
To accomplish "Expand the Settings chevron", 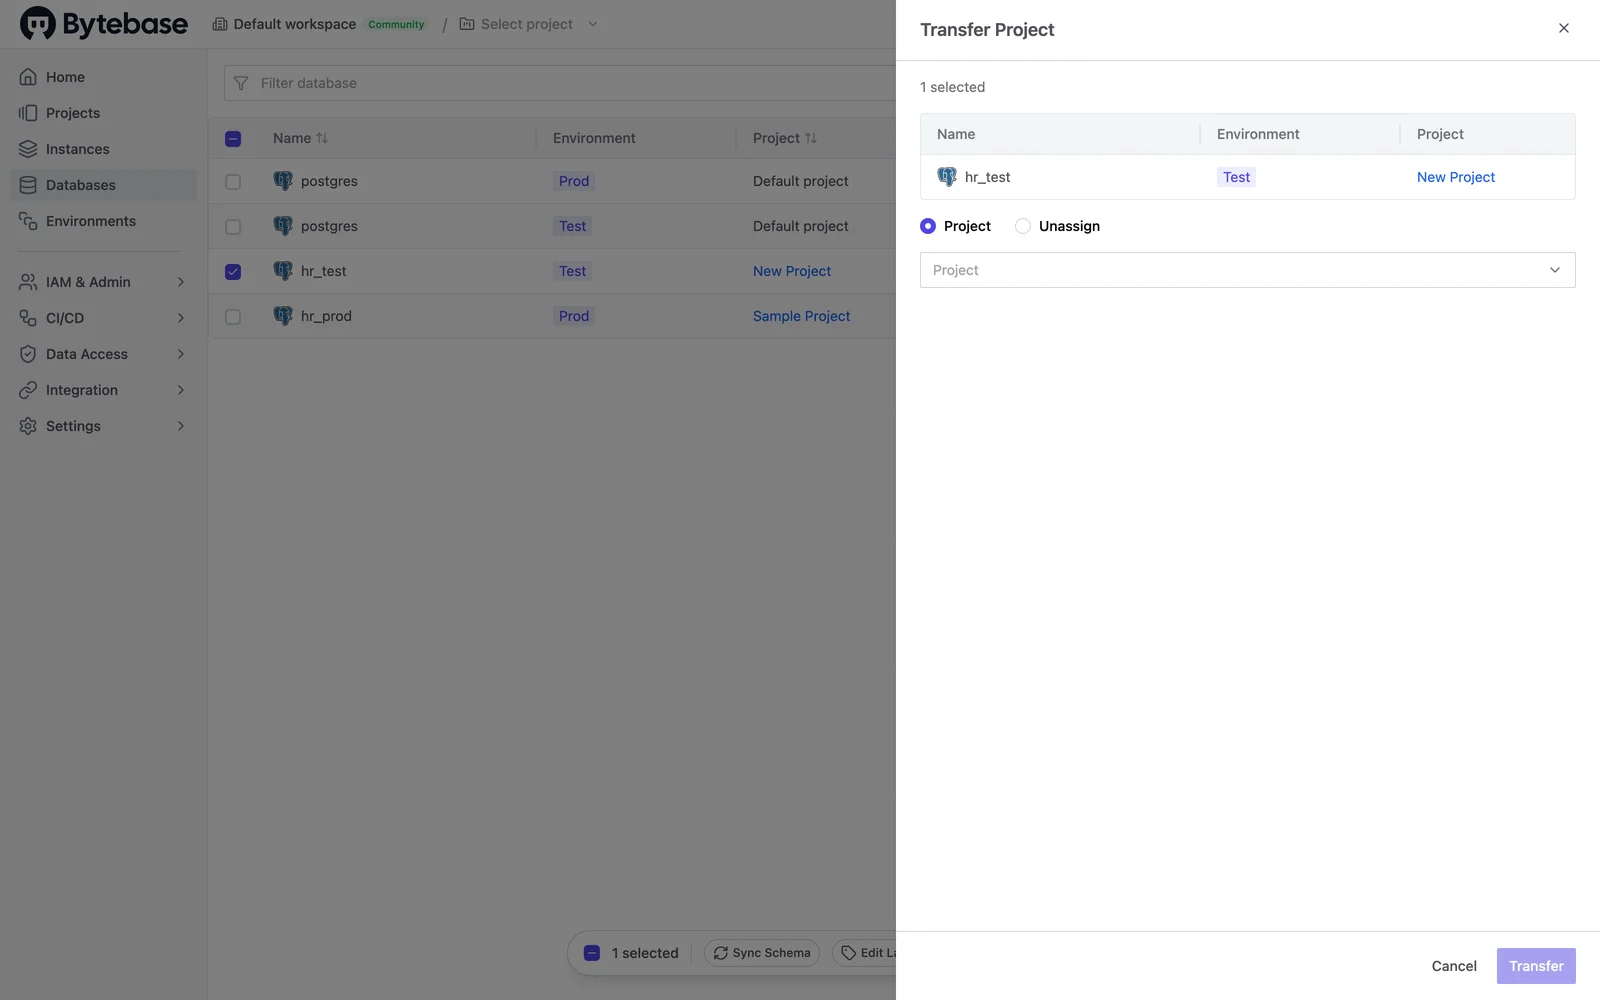I will pos(181,426).
